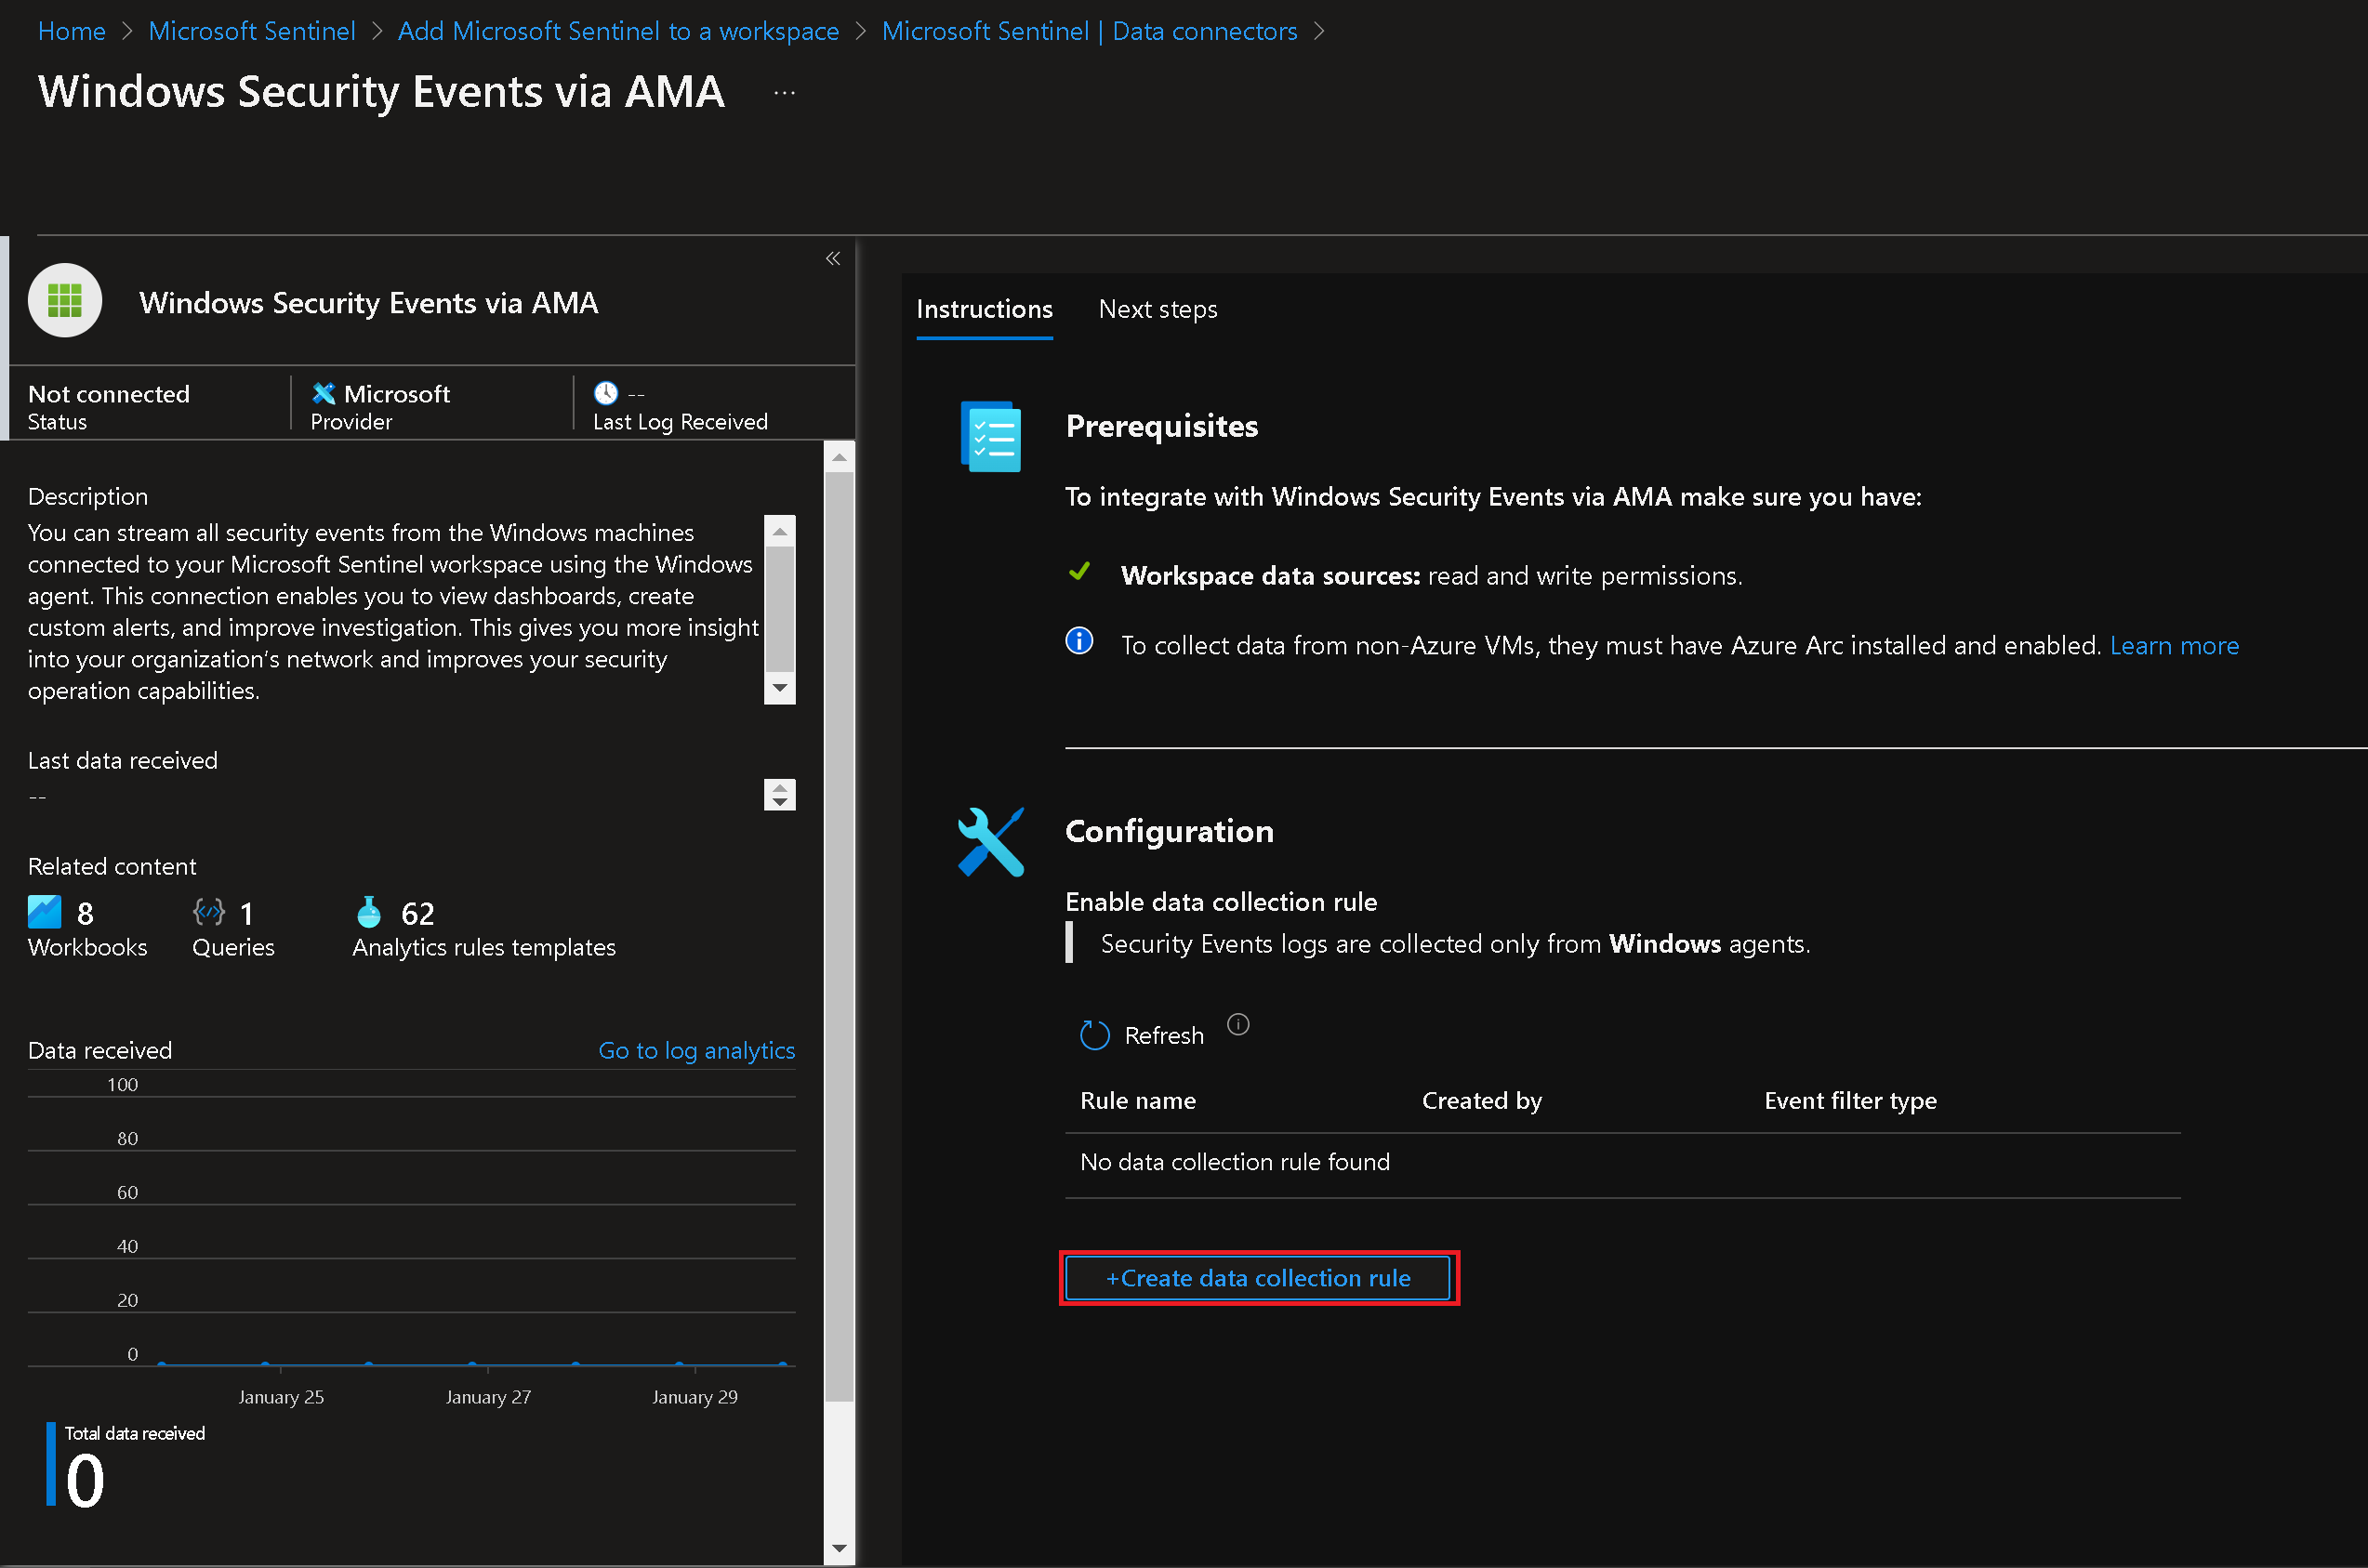Click the Go to log analytics link
This screenshot has height=1568, width=2368.
[695, 1050]
